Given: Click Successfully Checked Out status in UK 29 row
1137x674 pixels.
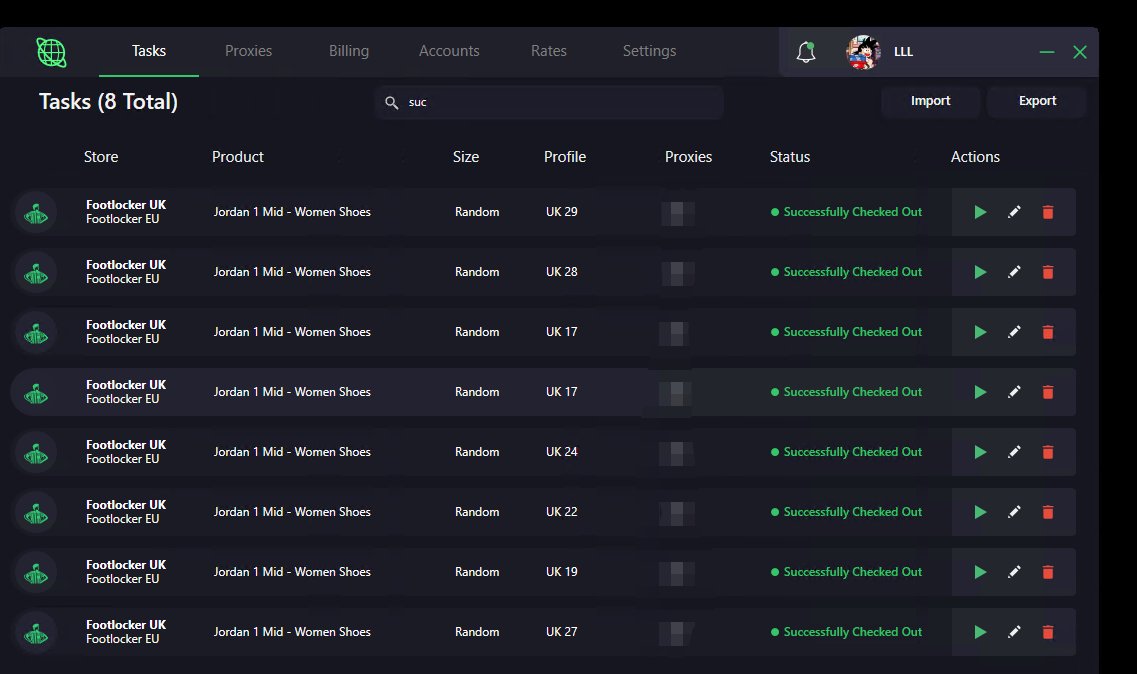Looking at the screenshot, I should [x=846, y=212].
